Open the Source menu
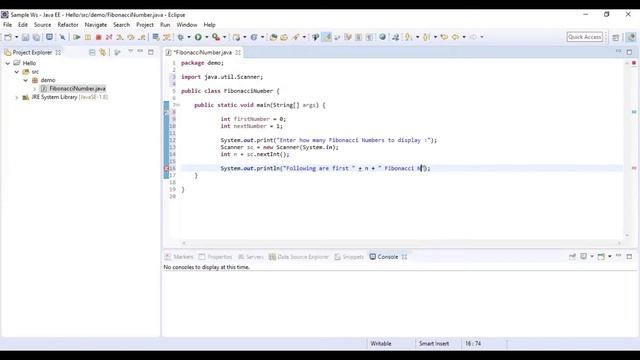Screen dimensions: 640x360 coord(42,25)
